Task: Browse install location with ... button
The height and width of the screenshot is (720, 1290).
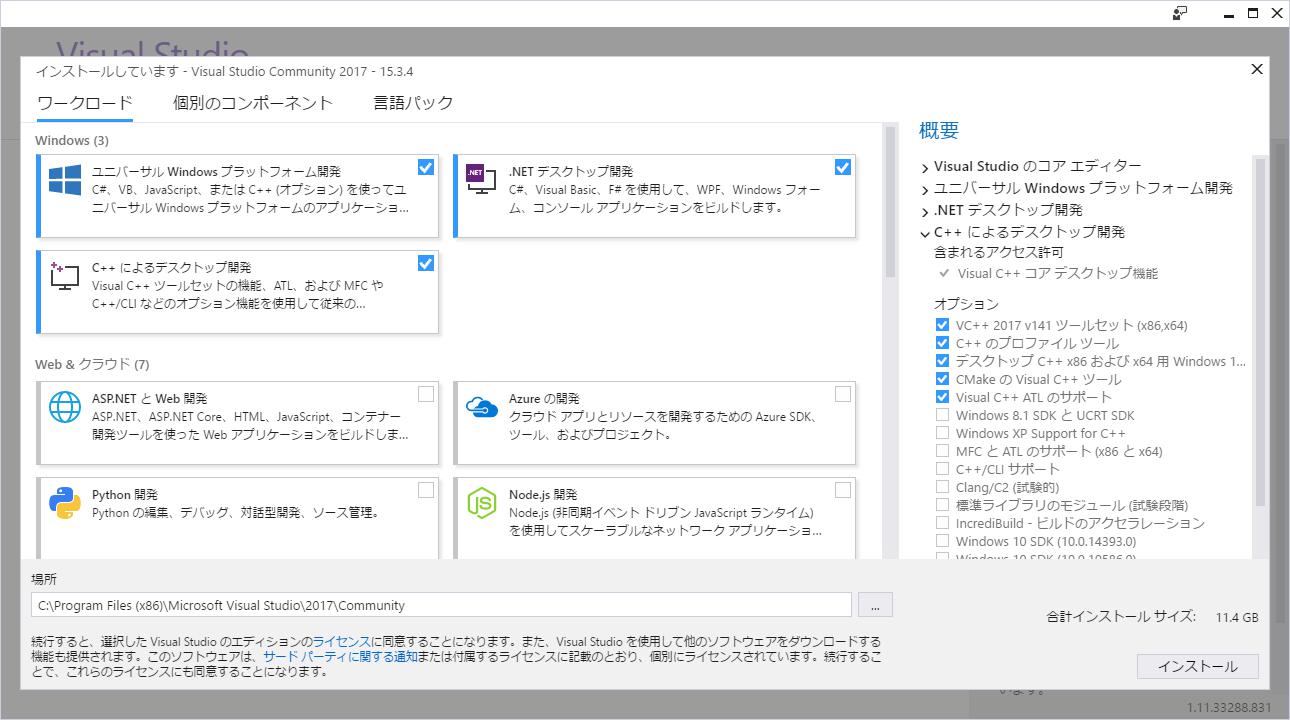Action: click(875, 605)
